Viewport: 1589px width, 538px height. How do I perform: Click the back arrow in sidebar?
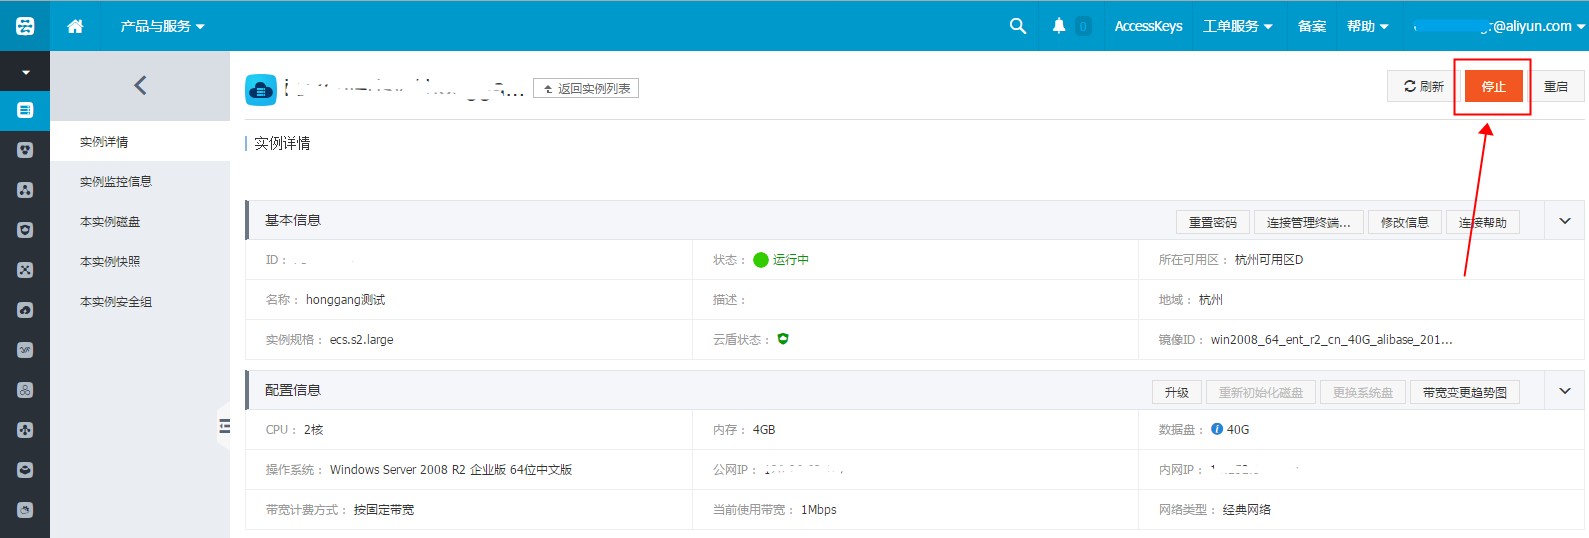140,86
